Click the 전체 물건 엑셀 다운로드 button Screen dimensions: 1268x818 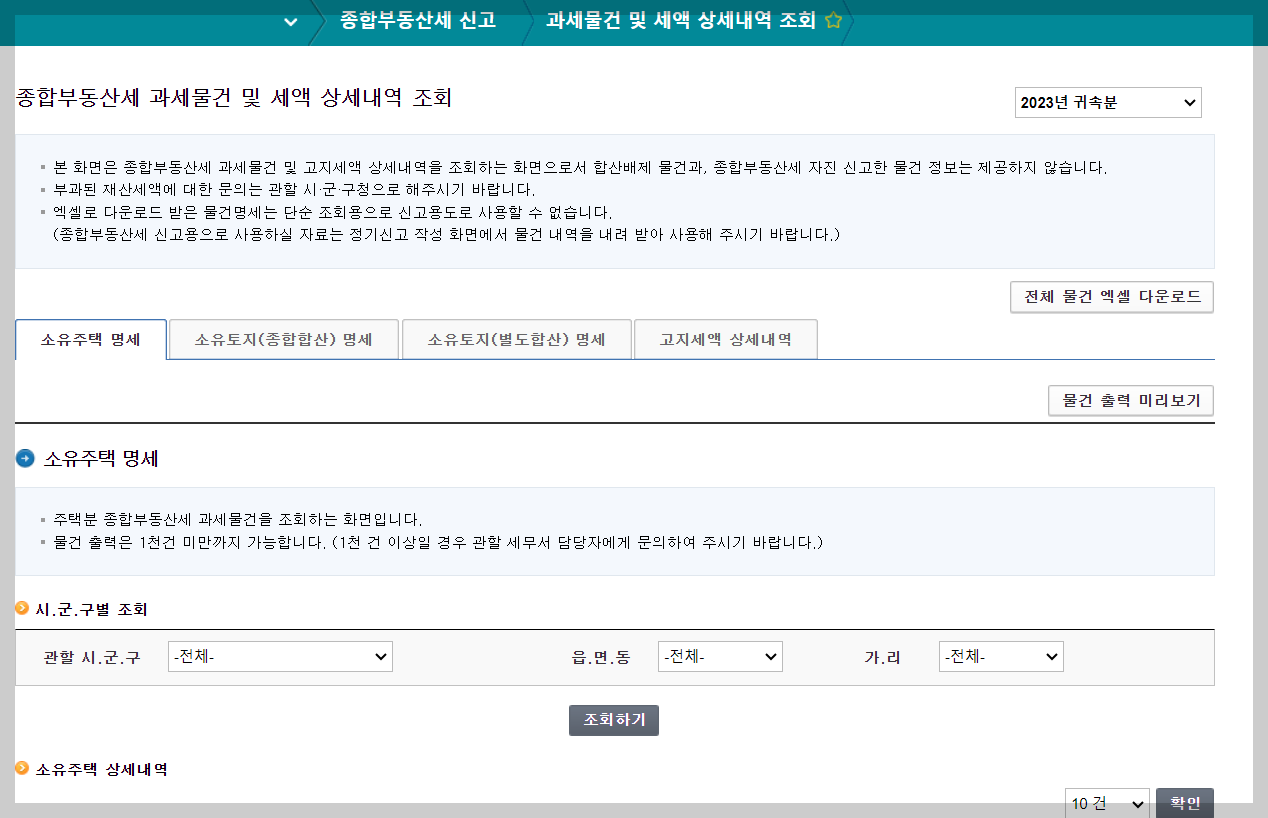(x=1111, y=296)
